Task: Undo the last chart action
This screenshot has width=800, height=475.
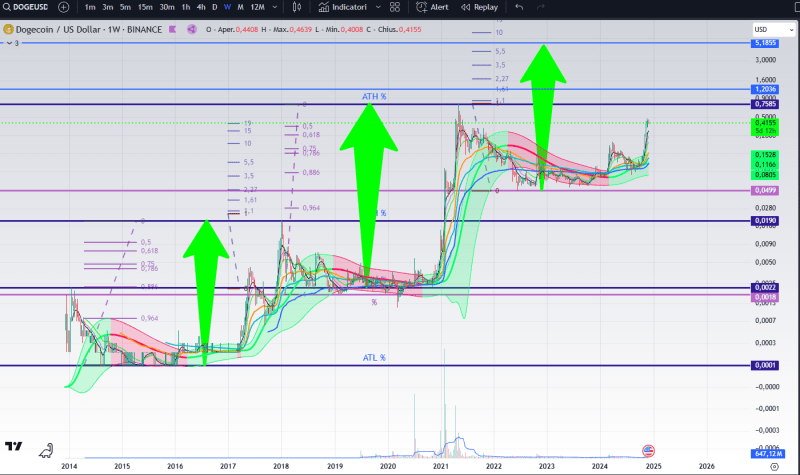Action: tap(519, 7)
